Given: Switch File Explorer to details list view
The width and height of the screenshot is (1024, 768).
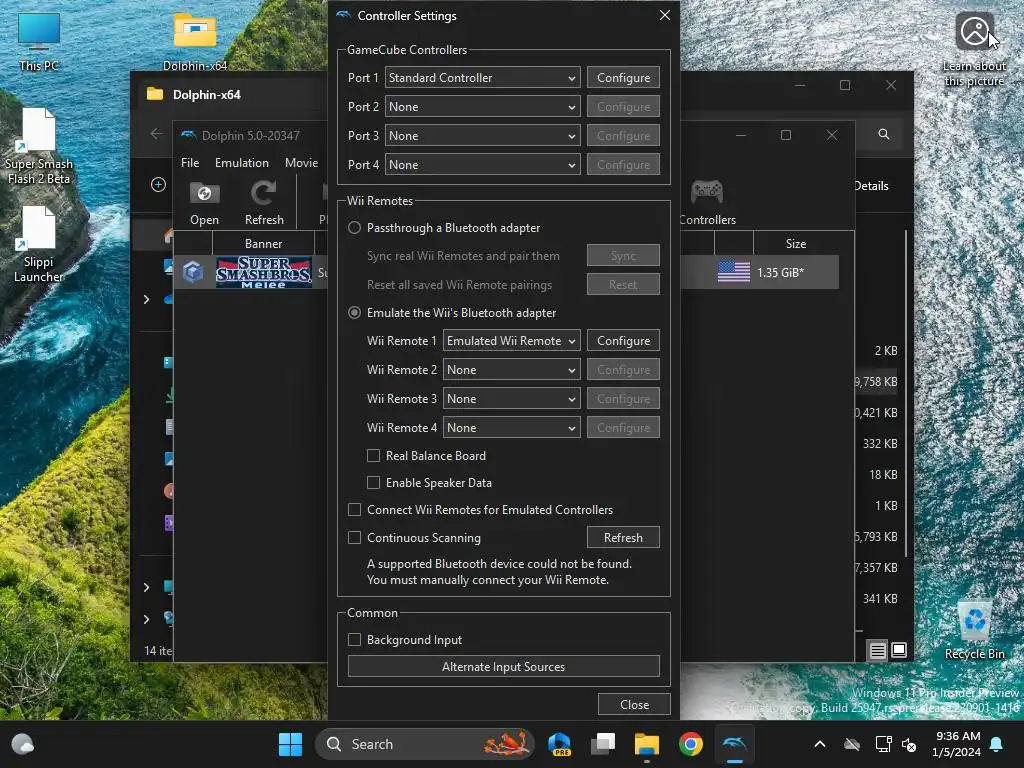Looking at the screenshot, I should 878,650.
